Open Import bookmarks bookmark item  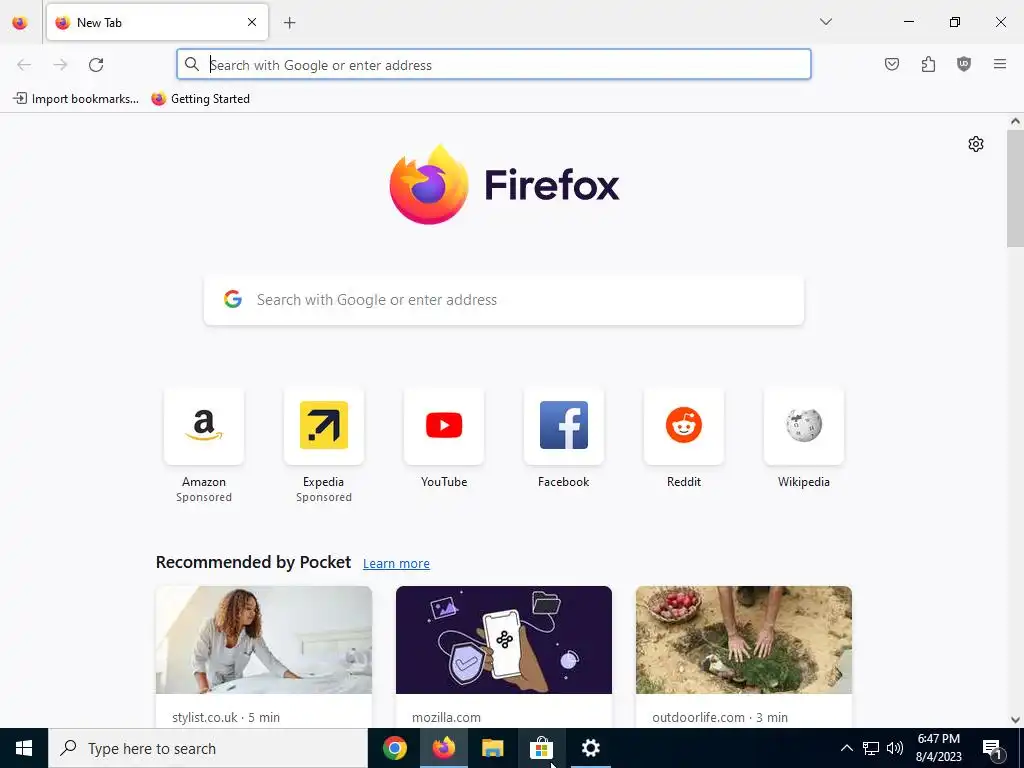(x=76, y=99)
